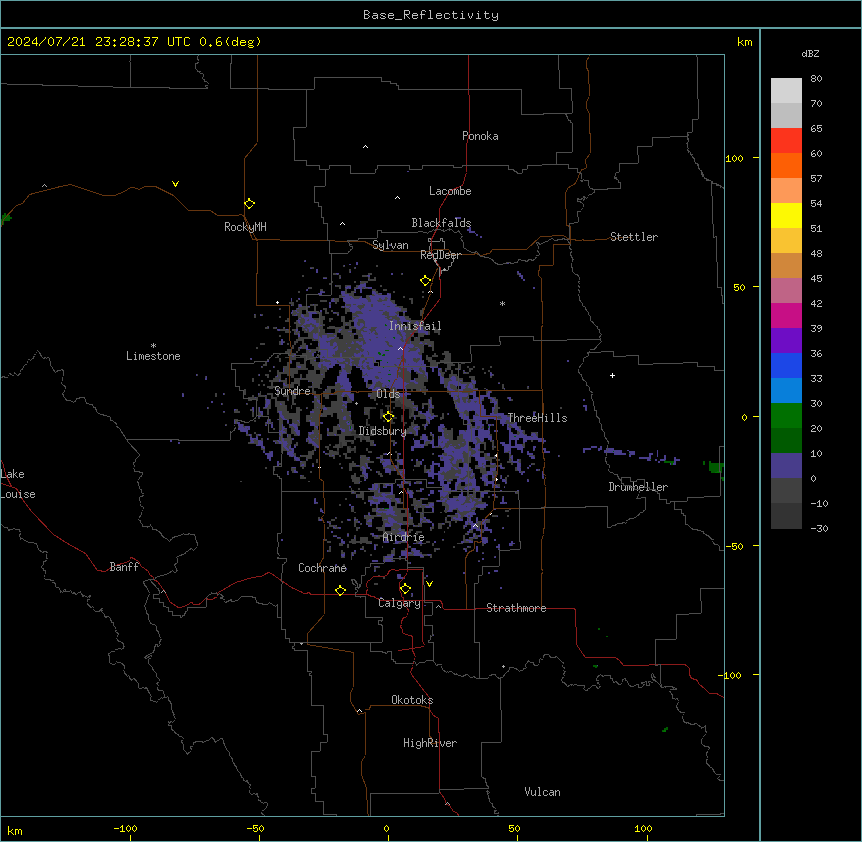Click the white asterisk marker east of Innisfail

[x=502, y=303]
